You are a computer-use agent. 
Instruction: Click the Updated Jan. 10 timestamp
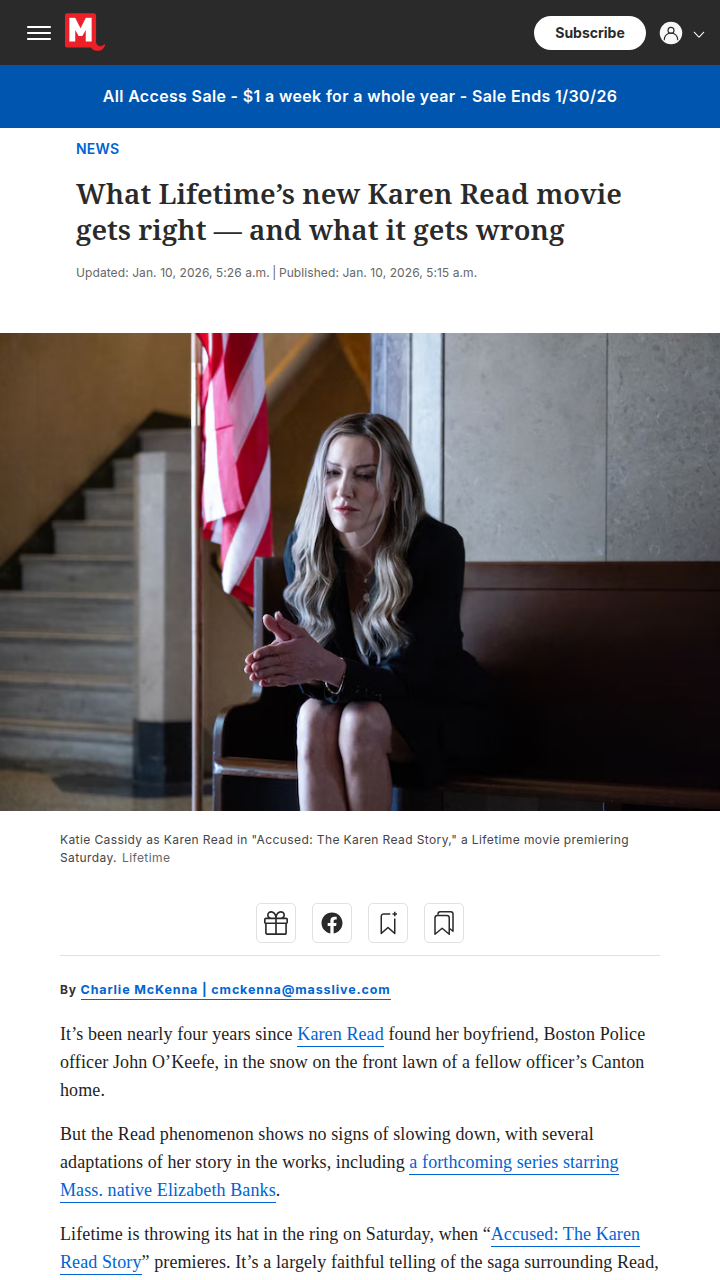[173, 273]
